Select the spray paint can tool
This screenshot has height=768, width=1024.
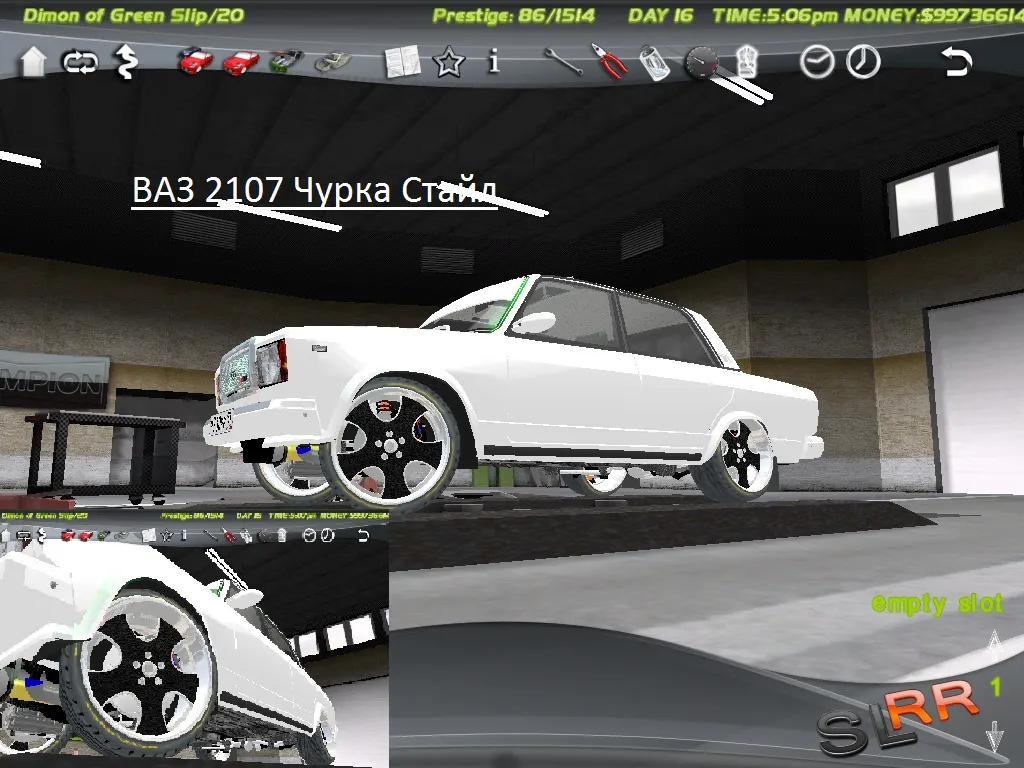pos(654,63)
